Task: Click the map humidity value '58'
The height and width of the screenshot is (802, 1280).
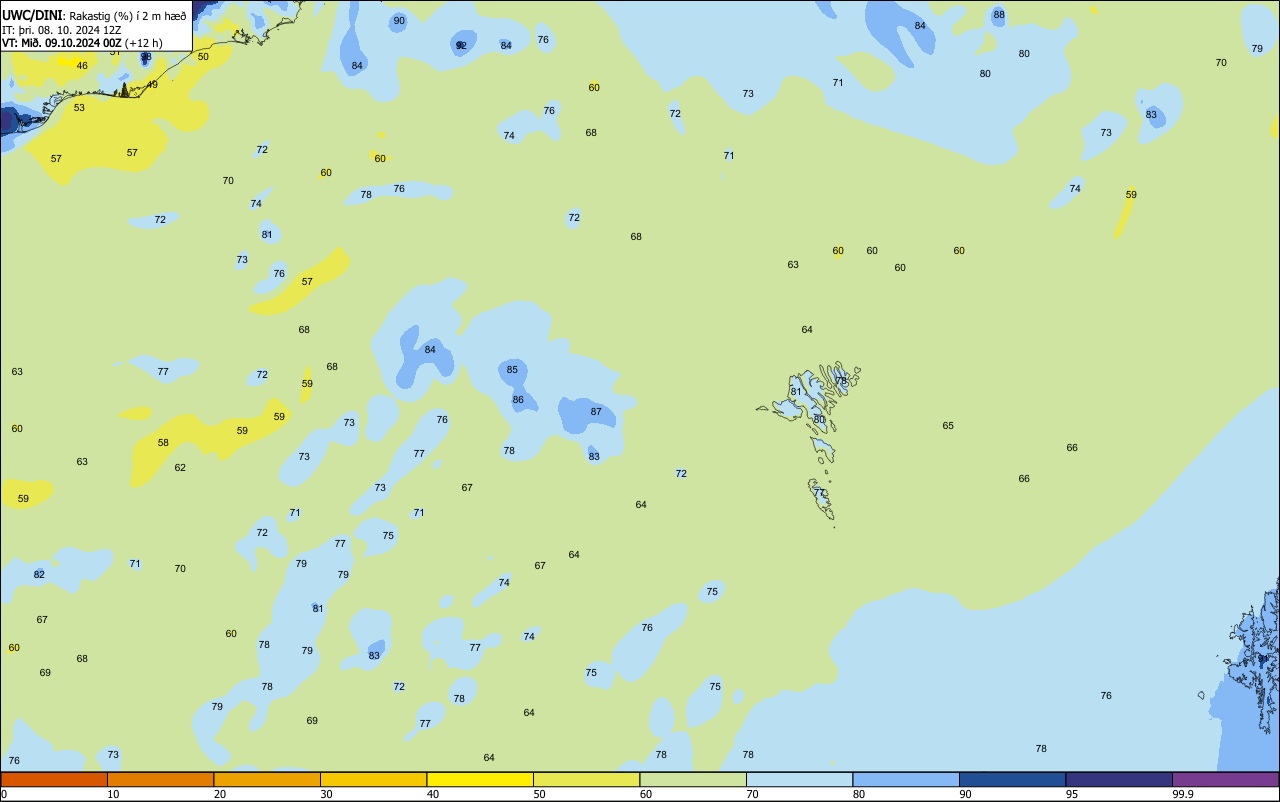Action: point(163,443)
